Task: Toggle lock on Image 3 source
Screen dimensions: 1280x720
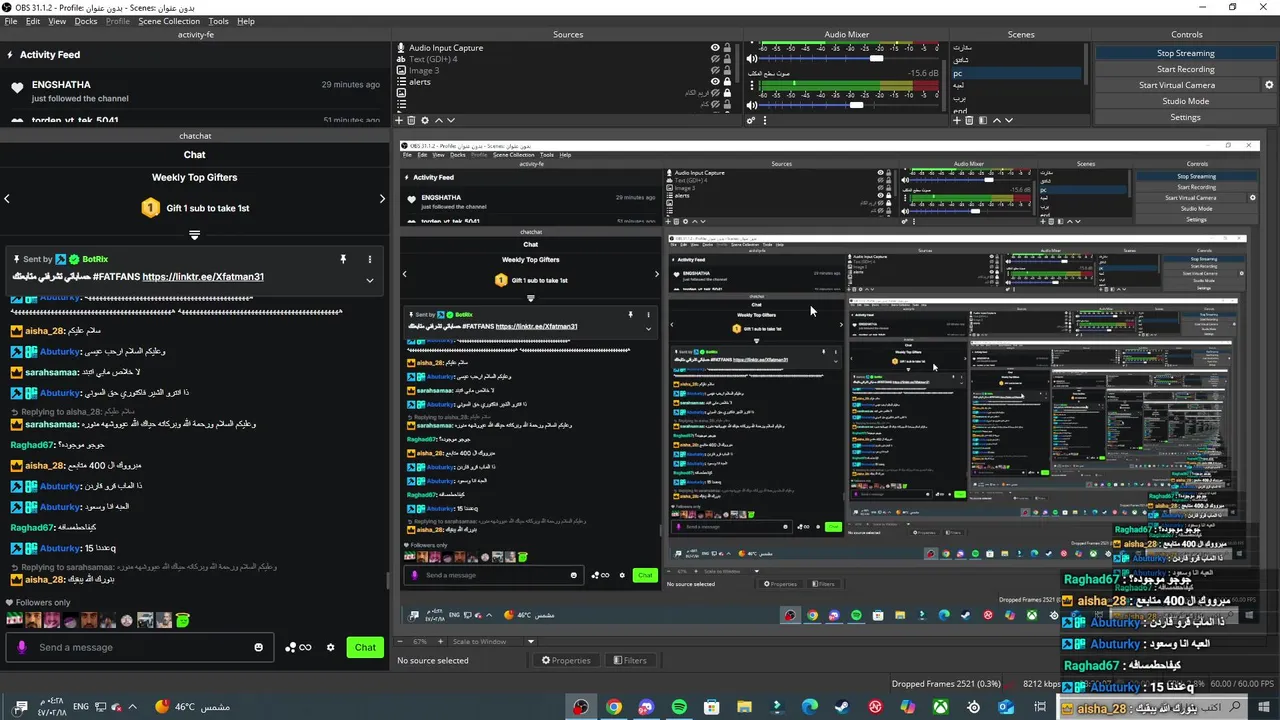Action: 727,70
